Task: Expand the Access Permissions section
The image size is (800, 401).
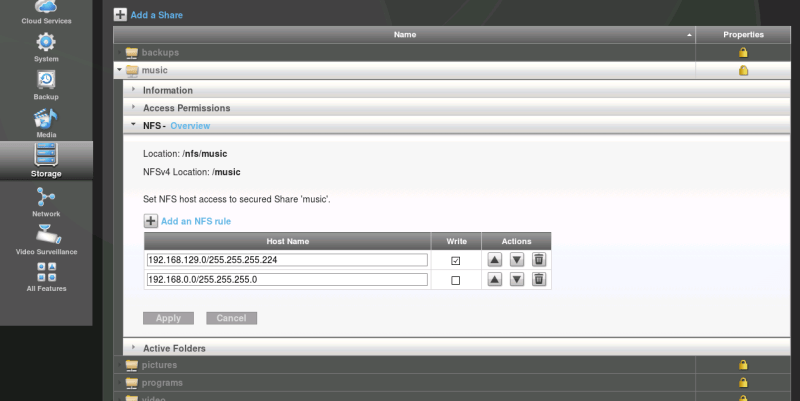Action: point(186,108)
